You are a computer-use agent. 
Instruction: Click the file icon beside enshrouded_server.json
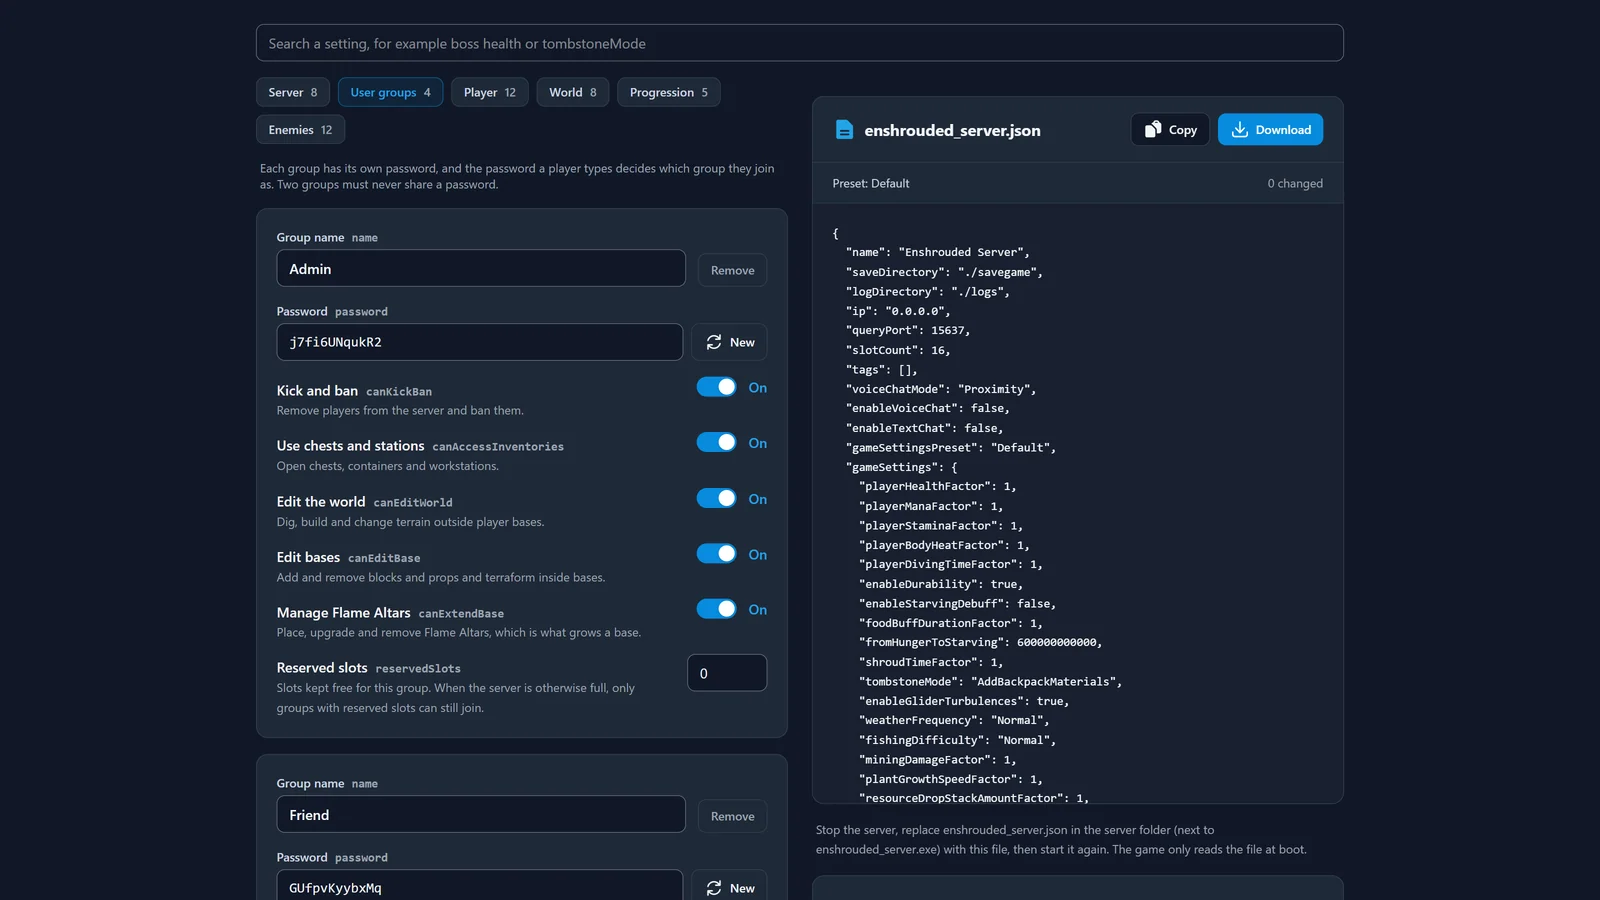pyautogui.click(x=844, y=130)
